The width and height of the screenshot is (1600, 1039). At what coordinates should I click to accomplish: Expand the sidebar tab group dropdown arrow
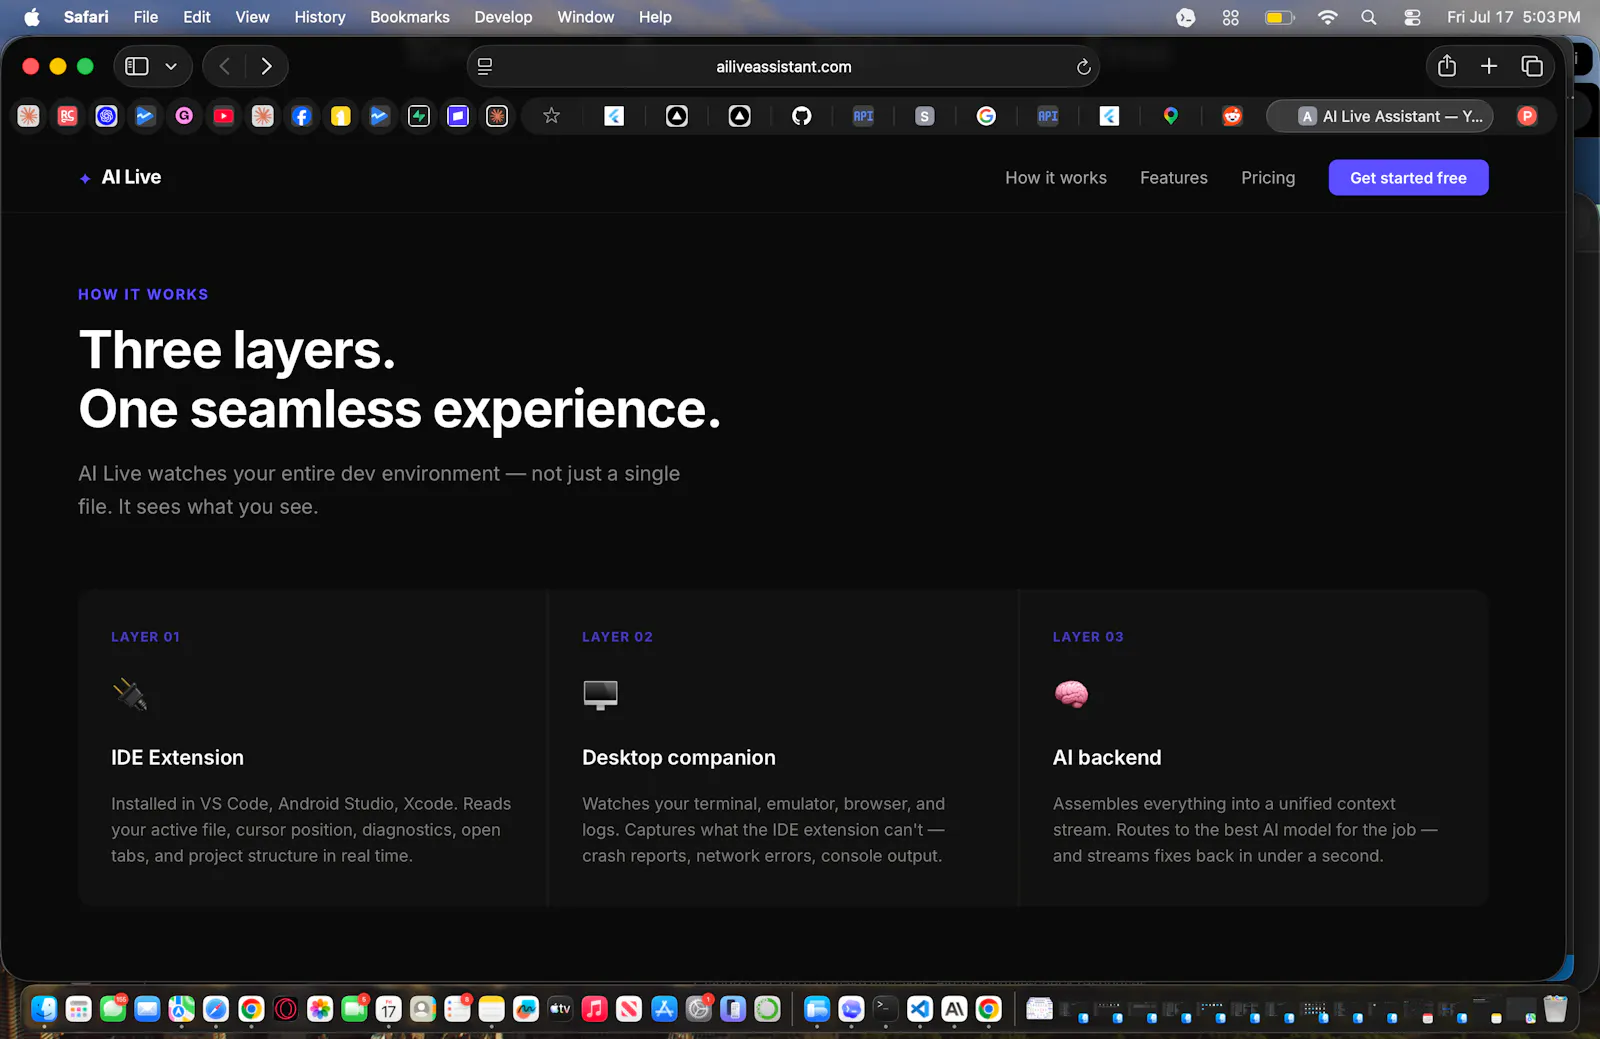[171, 66]
